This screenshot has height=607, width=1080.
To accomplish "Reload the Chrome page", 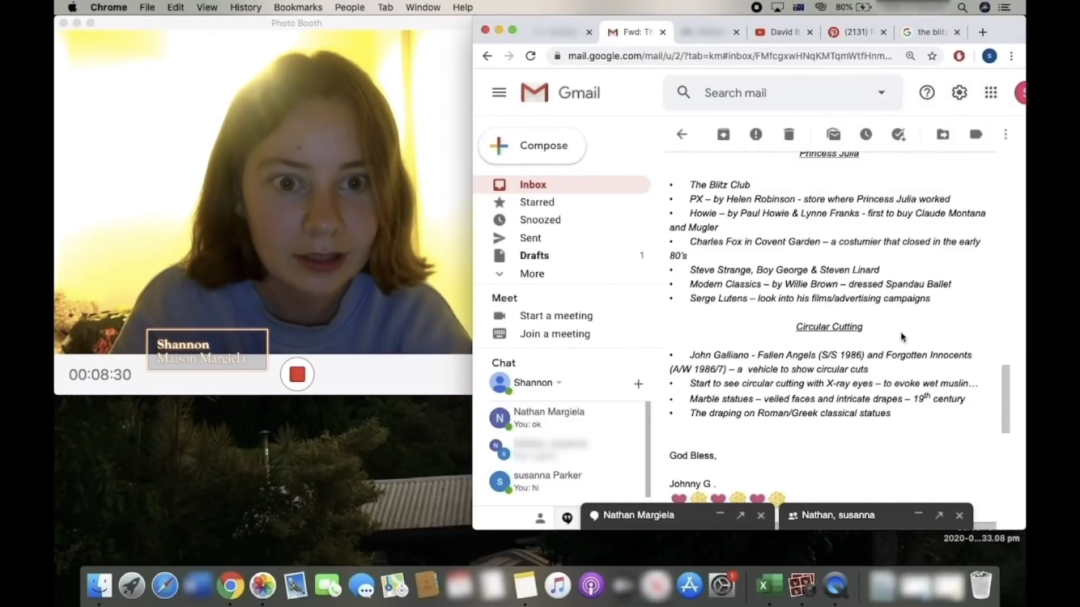I will tap(530, 56).
